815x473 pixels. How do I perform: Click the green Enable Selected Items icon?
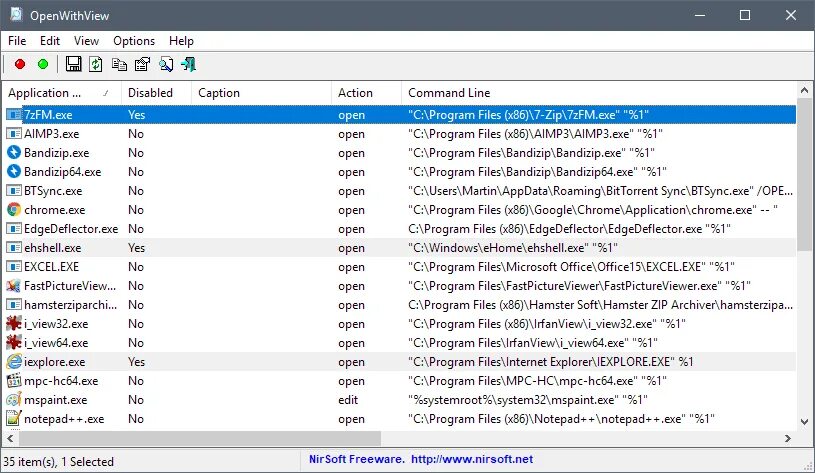point(43,64)
